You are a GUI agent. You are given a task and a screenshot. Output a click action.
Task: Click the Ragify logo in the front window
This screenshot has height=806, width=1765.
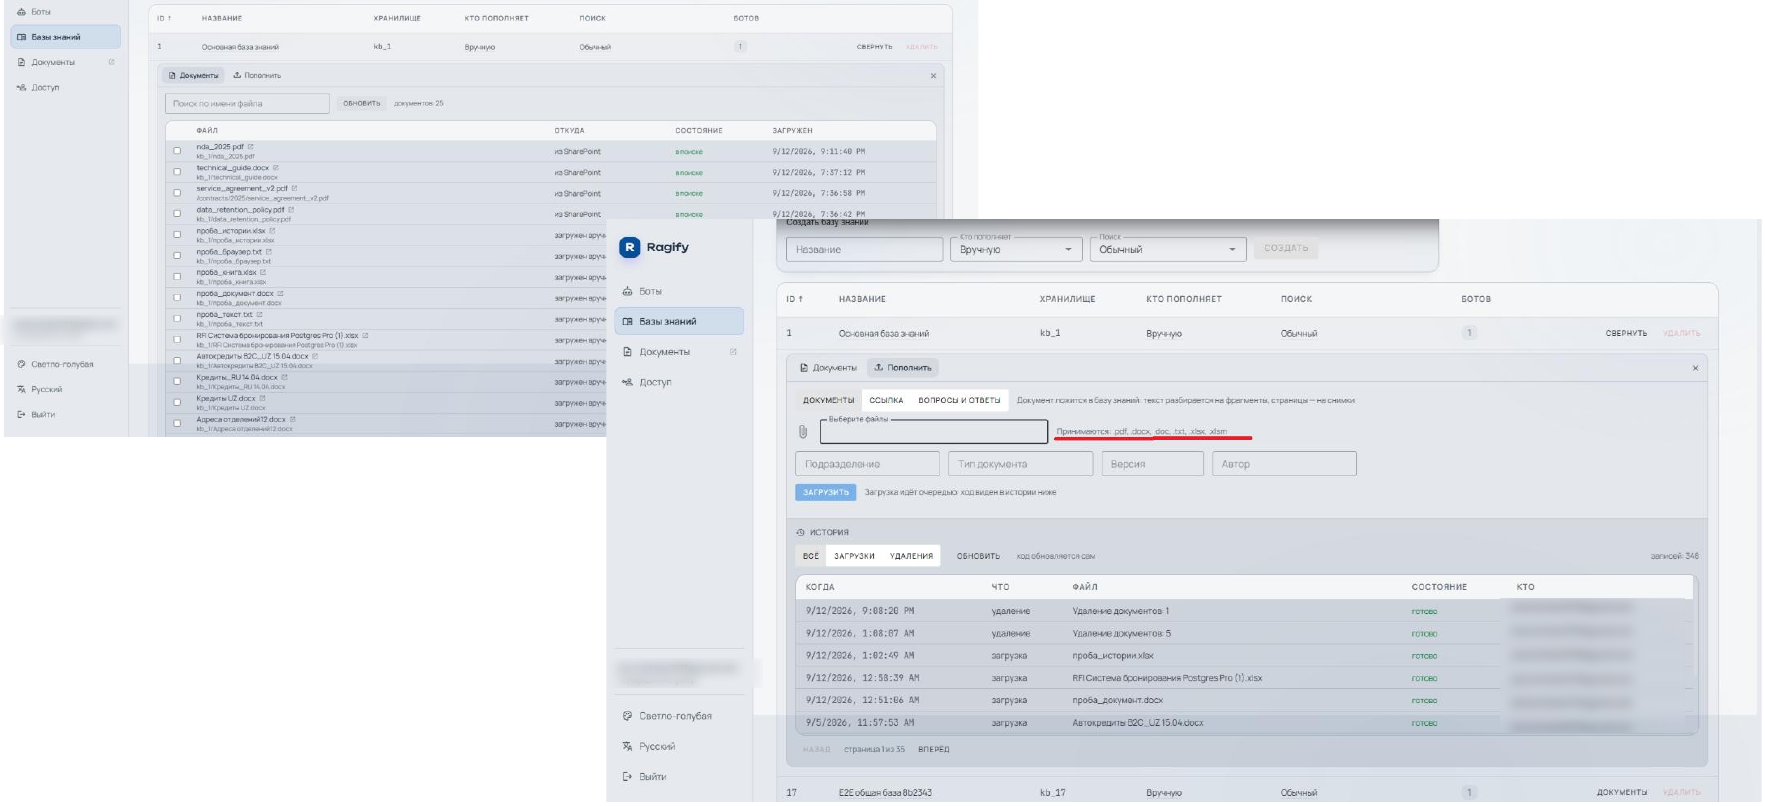click(630, 247)
